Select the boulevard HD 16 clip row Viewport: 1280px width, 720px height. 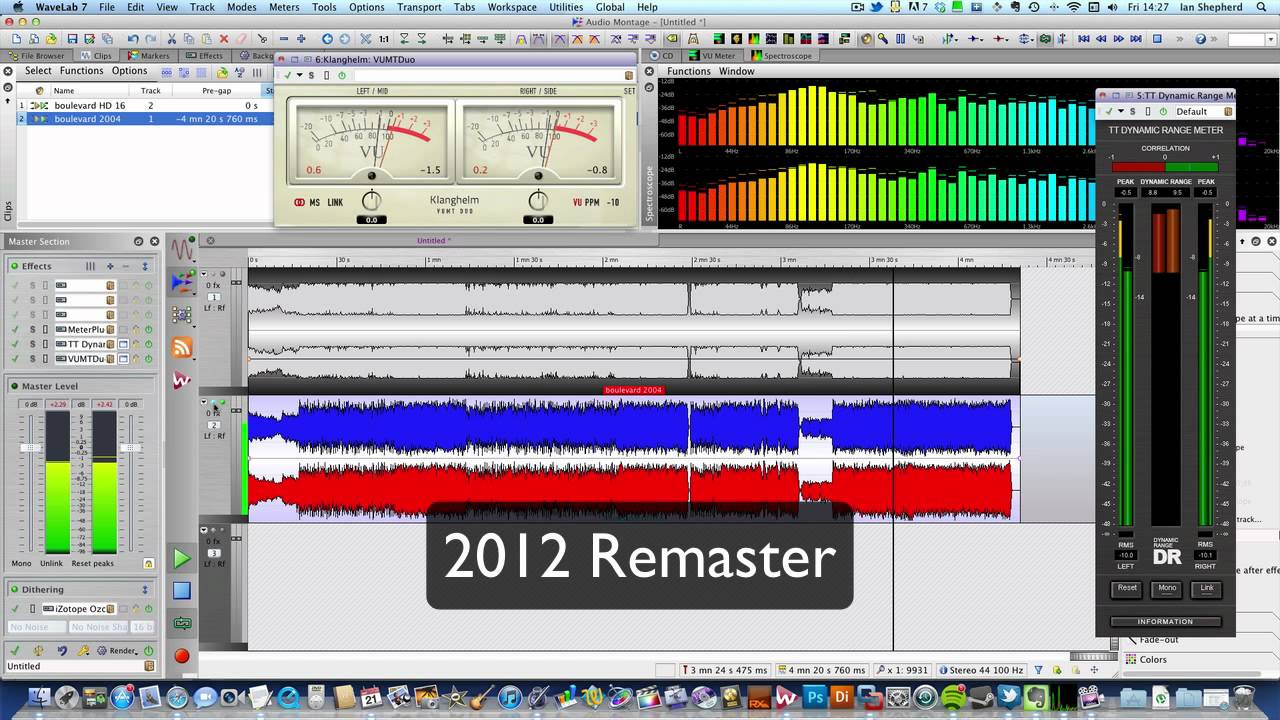click(137, 105)
